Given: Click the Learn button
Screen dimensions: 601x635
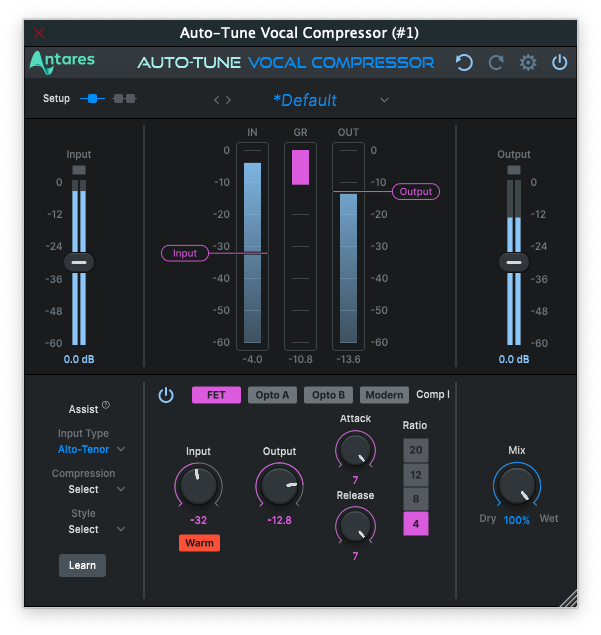Looking at the screenshot, I should pyautogui.click(x=82, y=565).
